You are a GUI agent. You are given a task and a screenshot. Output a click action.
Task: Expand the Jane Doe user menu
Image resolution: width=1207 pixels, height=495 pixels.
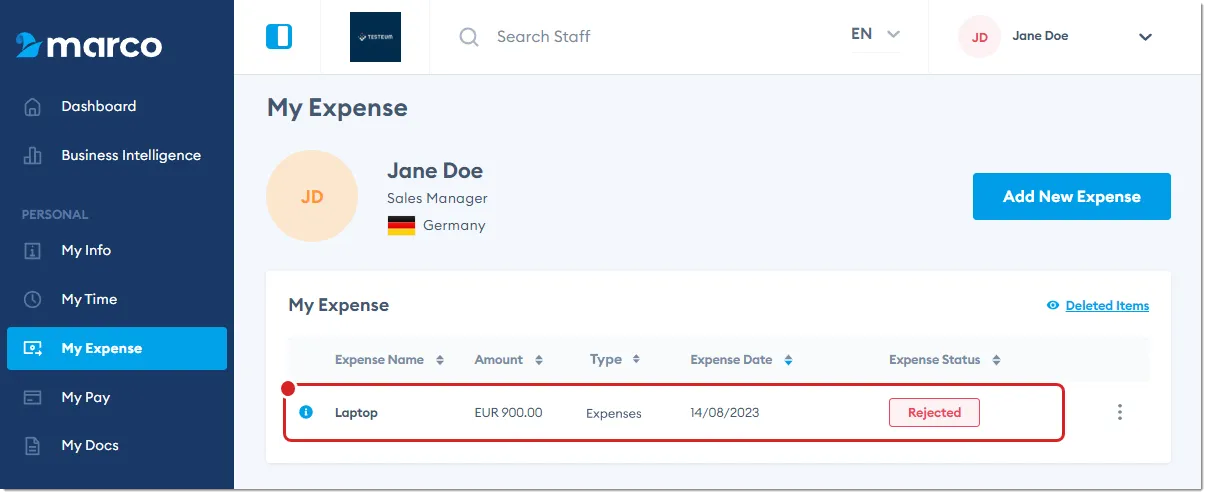[1145, 37]
